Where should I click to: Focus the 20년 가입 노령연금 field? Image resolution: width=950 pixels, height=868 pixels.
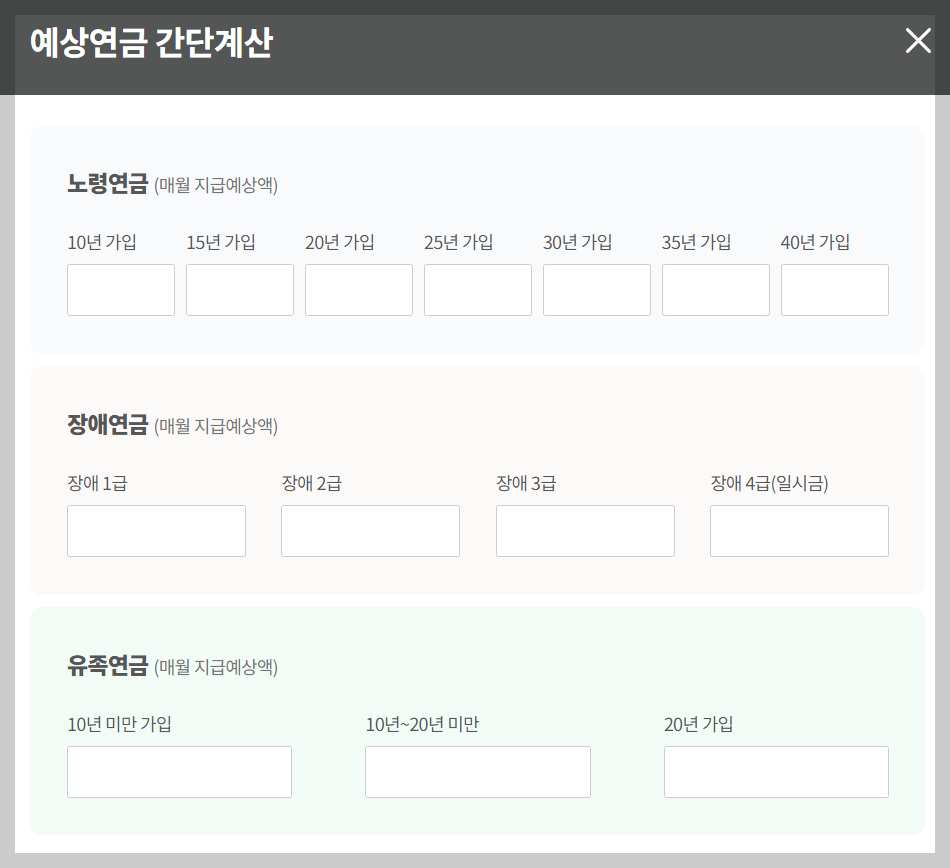[359, 290]
